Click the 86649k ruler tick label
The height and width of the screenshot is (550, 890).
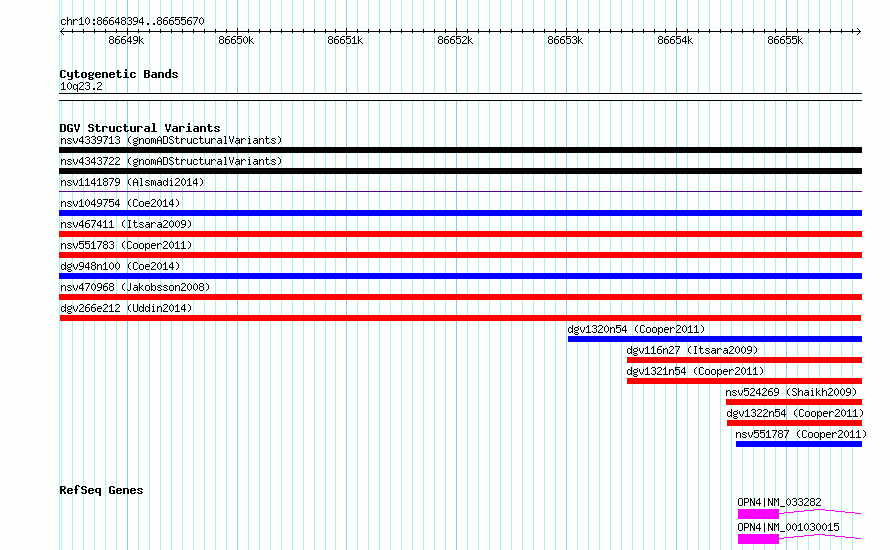[126, 40]
